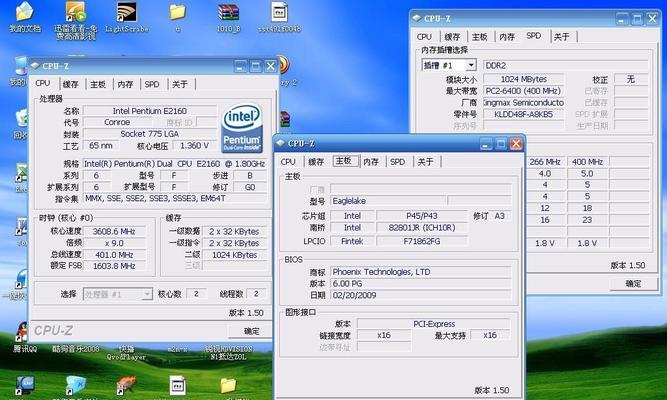The height and width of the screenshot is (400, 667).
Task: Click 确定 in the SPD CPU-Z window
Action: [x=633, y=283]
